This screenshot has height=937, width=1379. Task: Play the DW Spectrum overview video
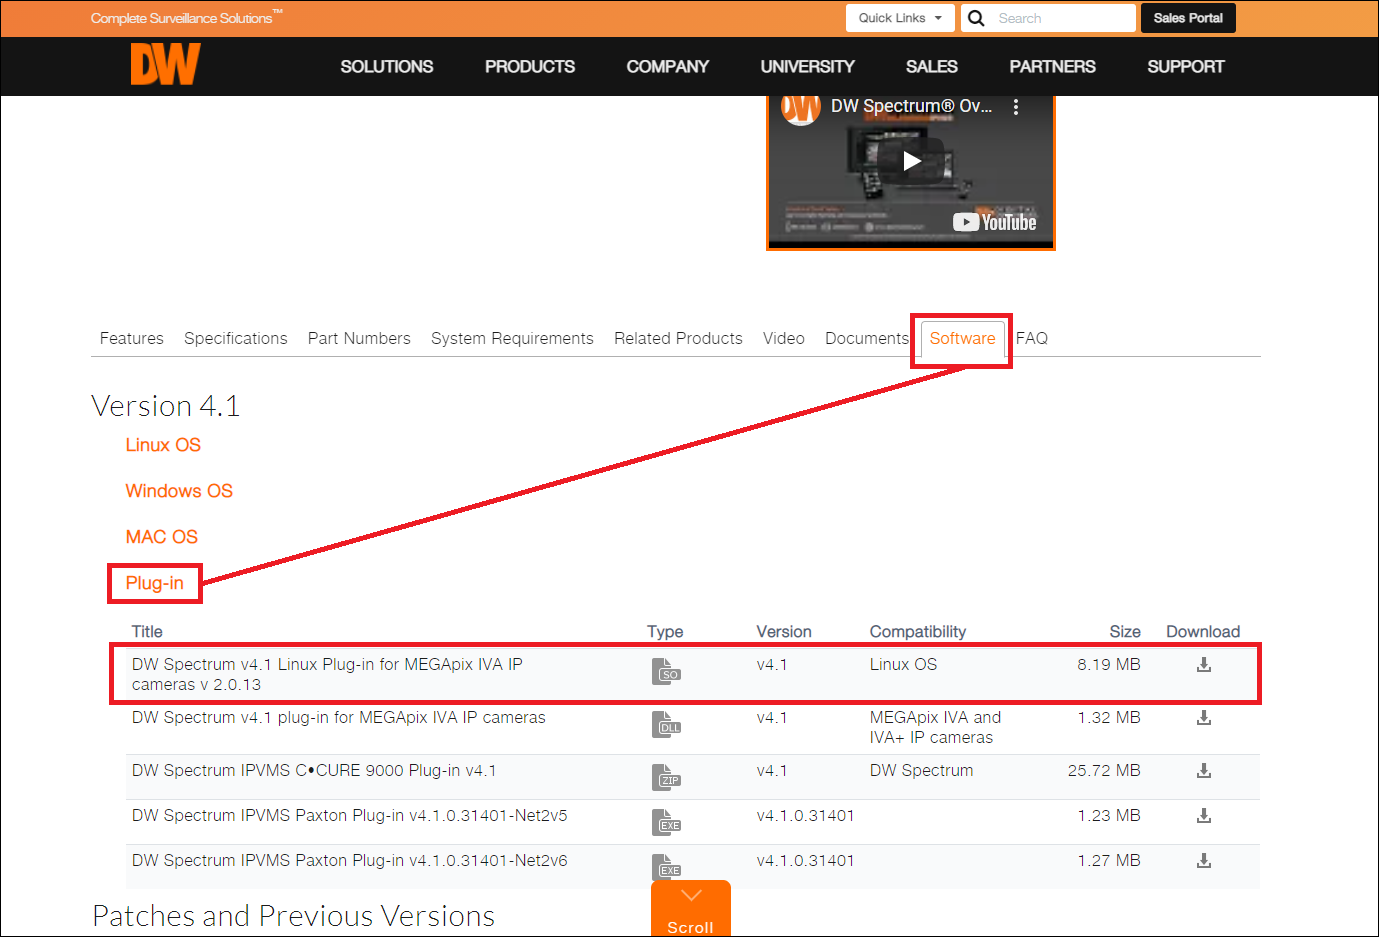[x=910, y=160]
